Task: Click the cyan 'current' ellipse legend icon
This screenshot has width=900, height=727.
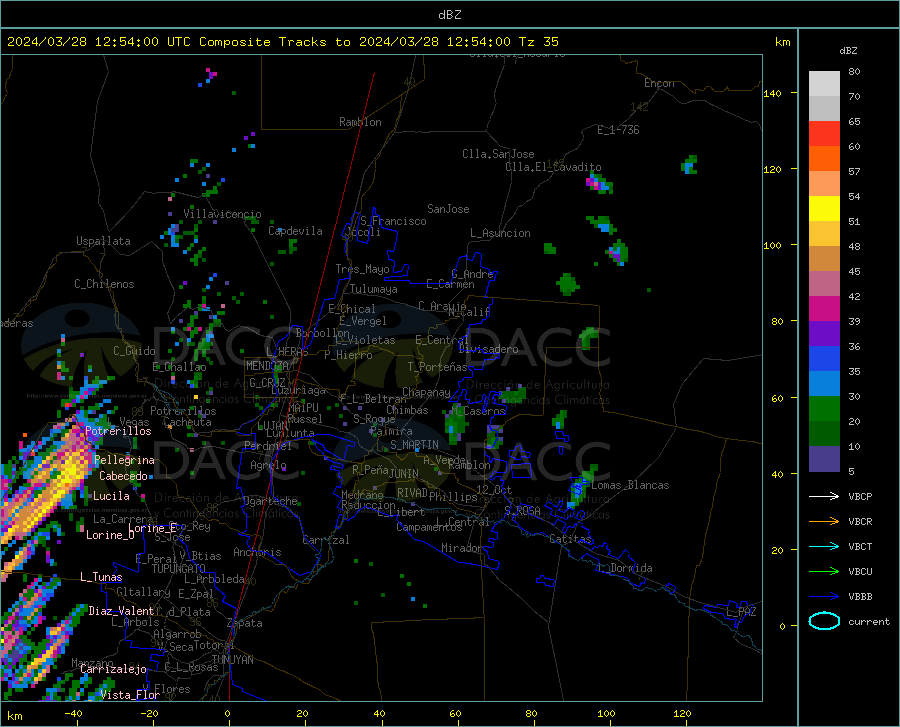Action: tap(824, 621)
